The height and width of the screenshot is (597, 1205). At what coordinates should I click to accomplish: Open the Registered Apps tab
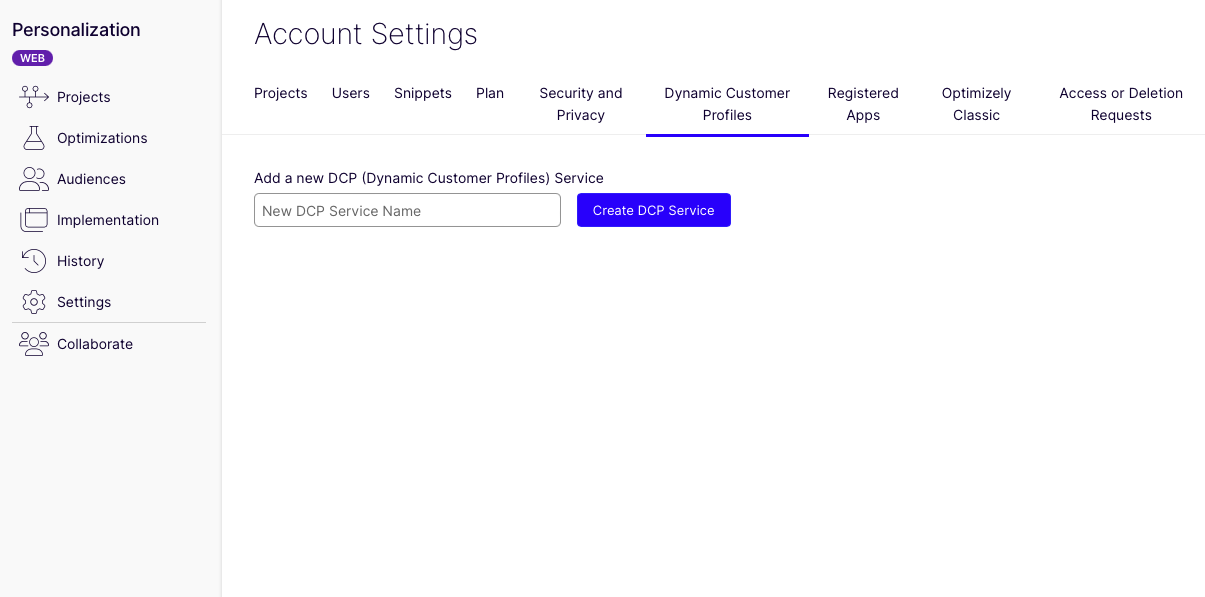863,104
